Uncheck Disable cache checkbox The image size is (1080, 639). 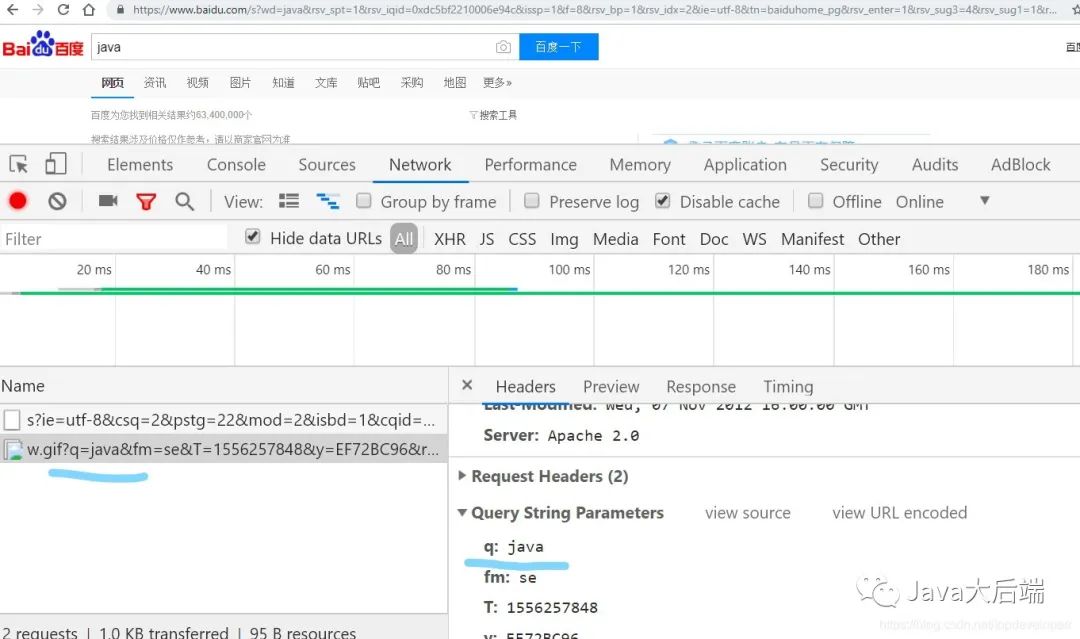663,200
